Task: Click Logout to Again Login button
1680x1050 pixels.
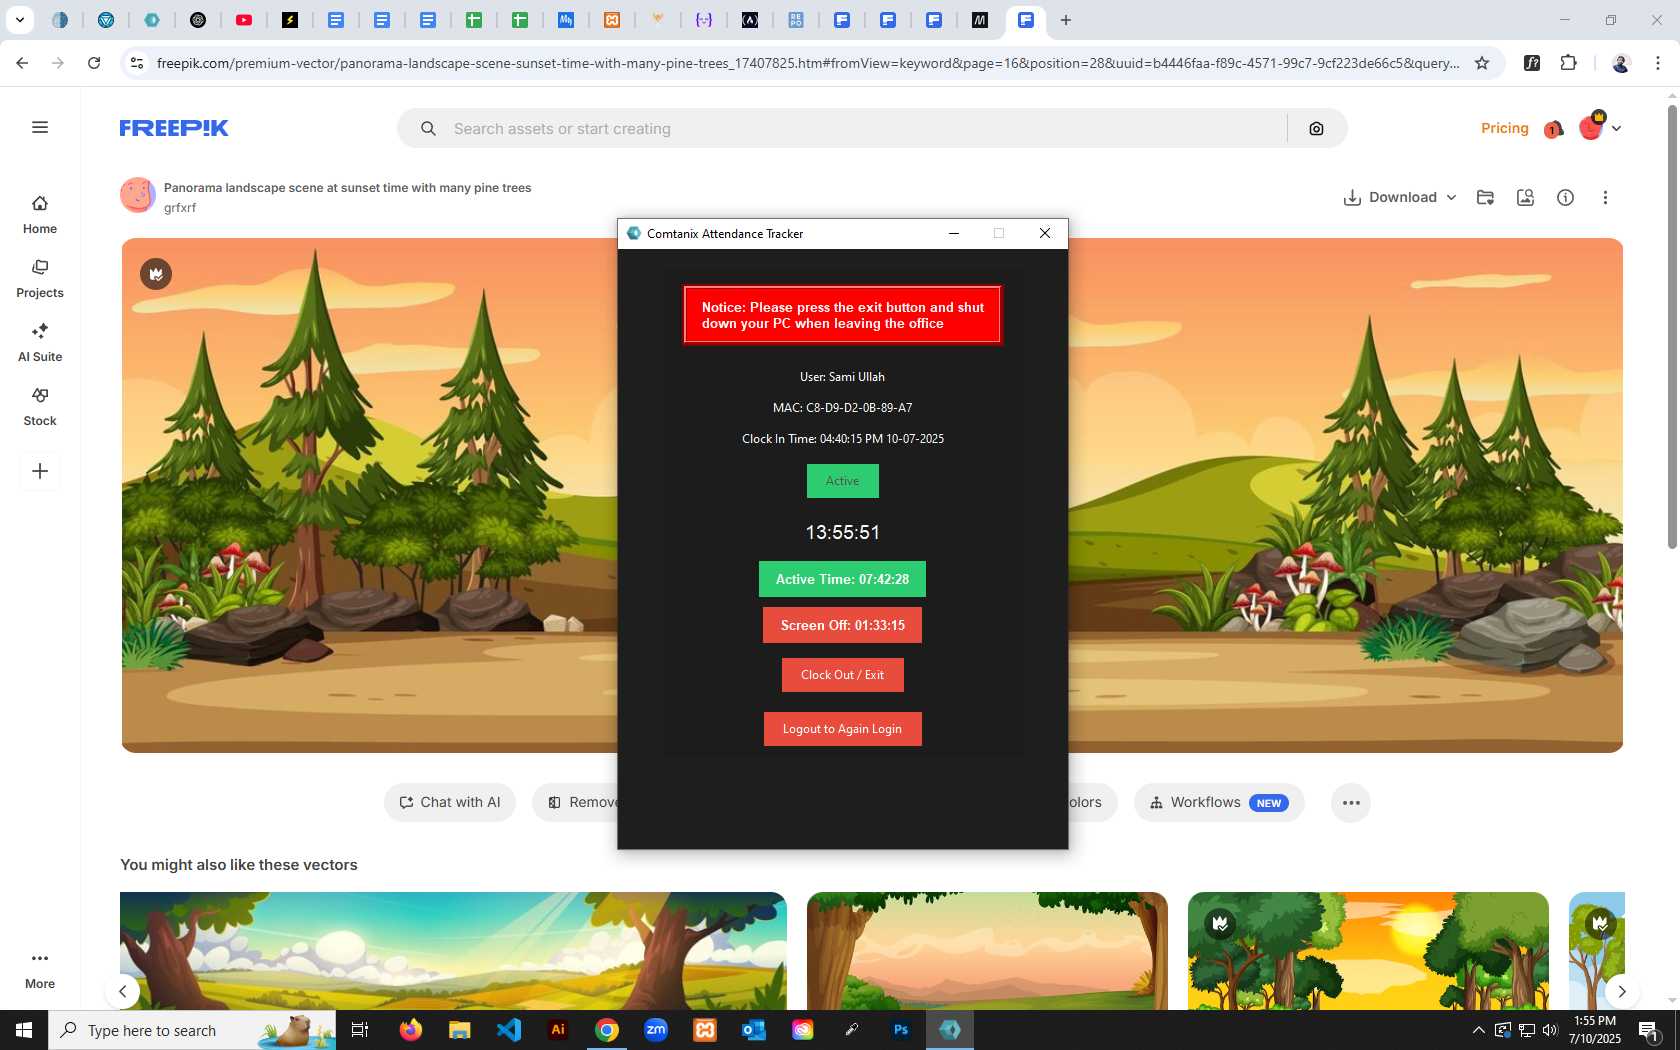Action: 842,729
